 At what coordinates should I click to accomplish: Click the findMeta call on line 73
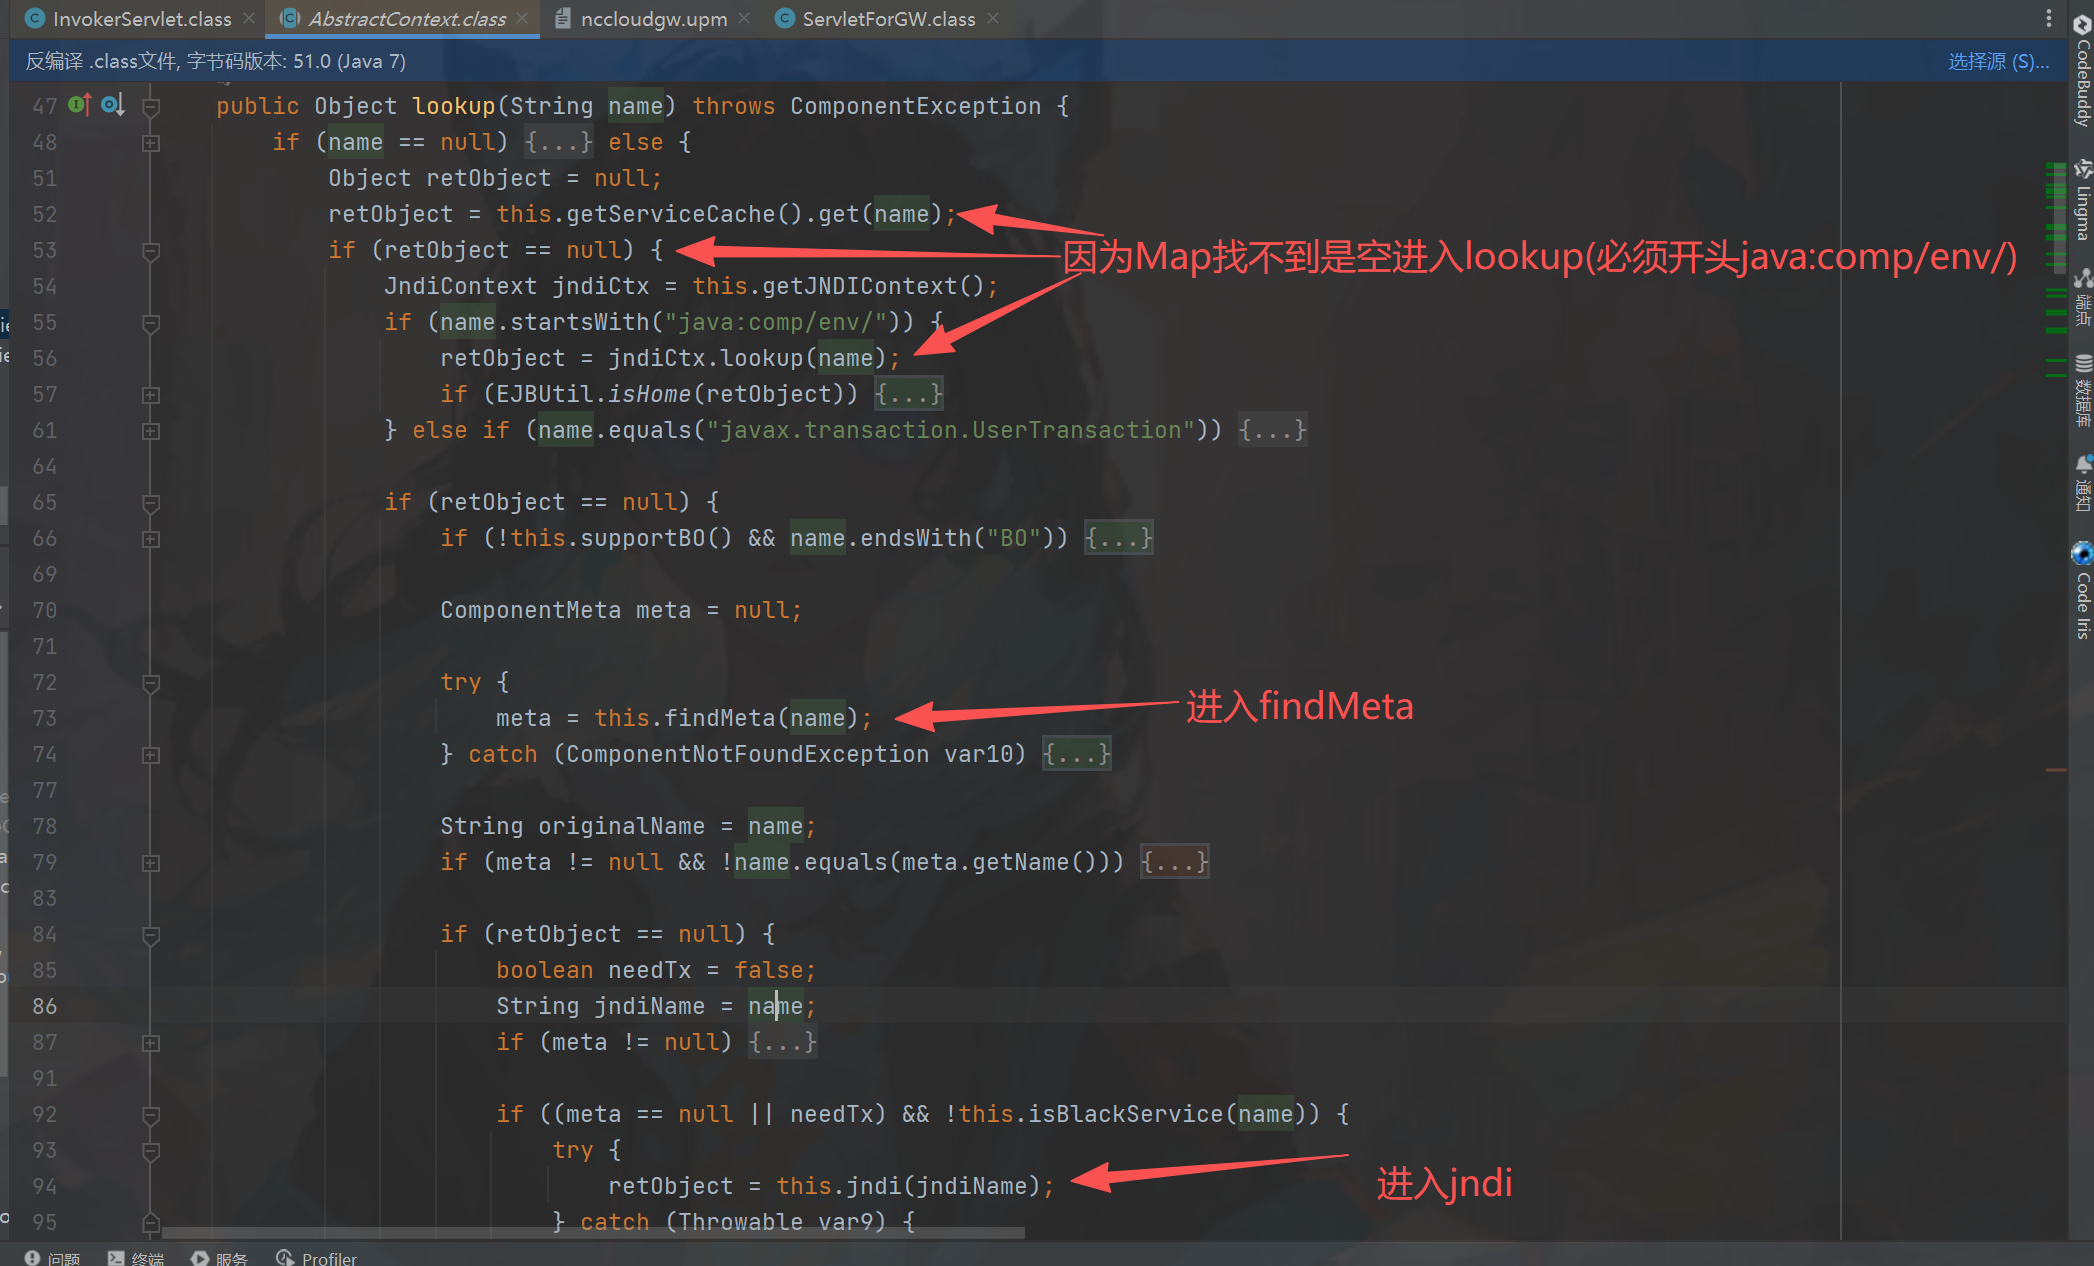coord(719,719)
